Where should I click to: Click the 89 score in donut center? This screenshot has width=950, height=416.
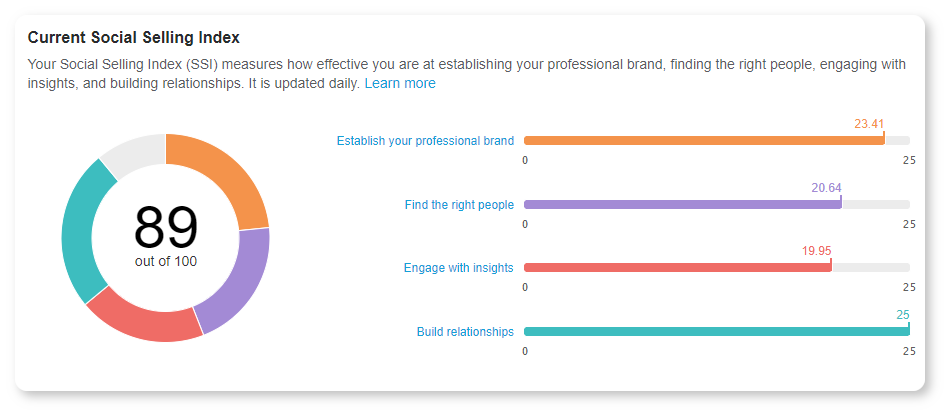[165, 228]
